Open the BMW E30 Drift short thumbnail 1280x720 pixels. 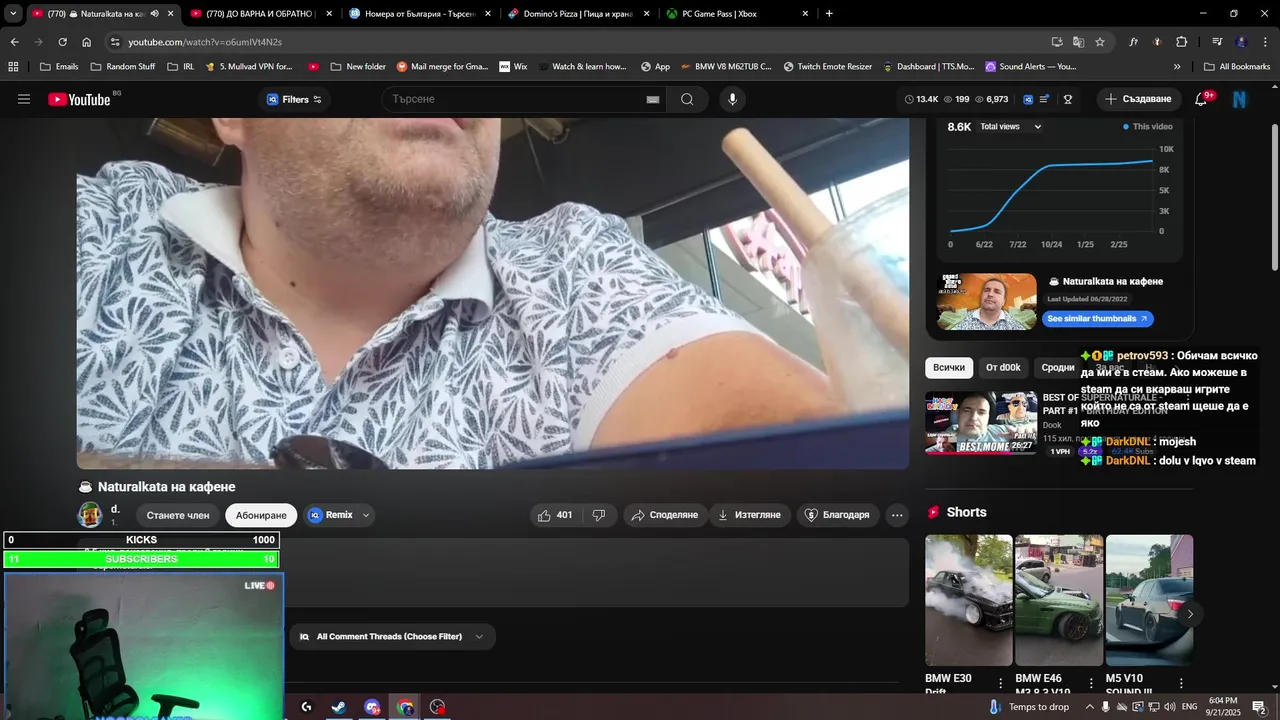(x=969, y=600)
